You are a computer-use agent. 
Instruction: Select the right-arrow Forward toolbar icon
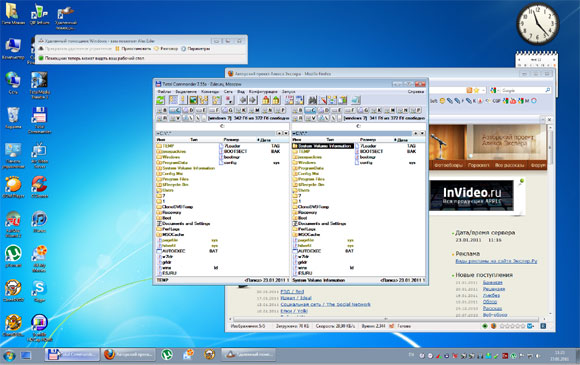pos(253,100)
